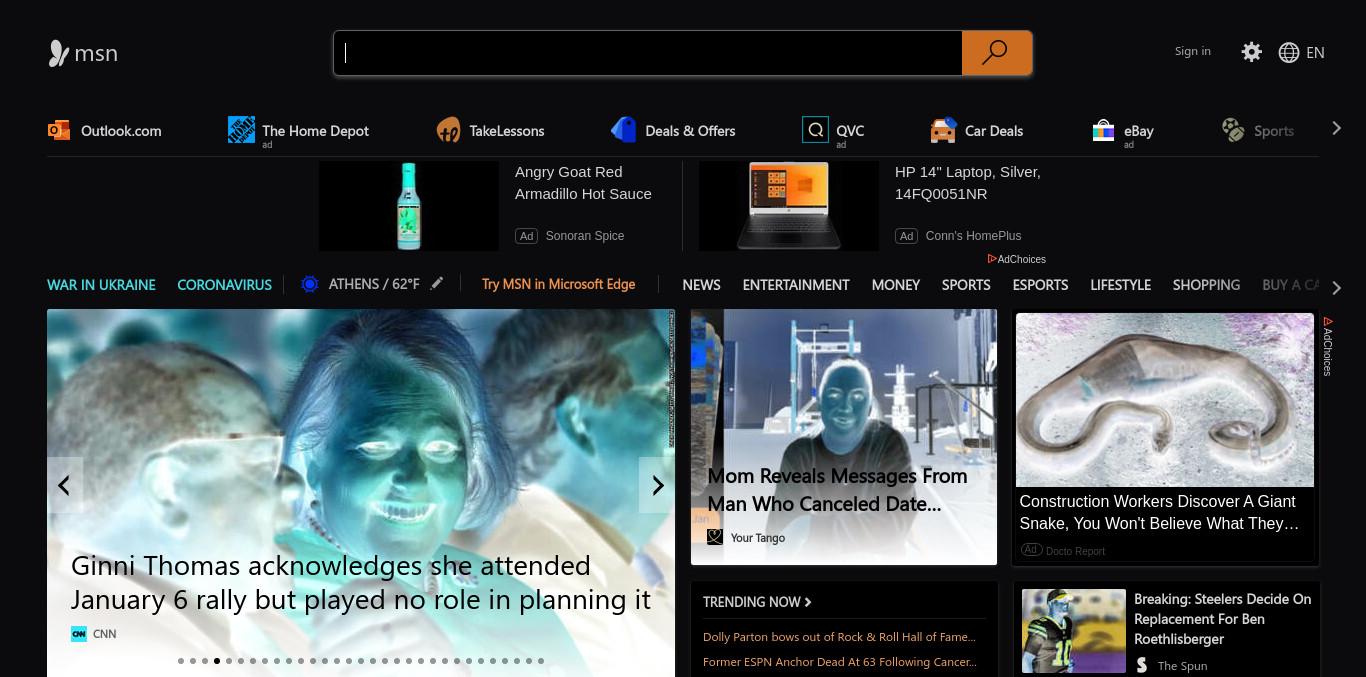Open the LIFESTYLE tab

[1120, 285]
